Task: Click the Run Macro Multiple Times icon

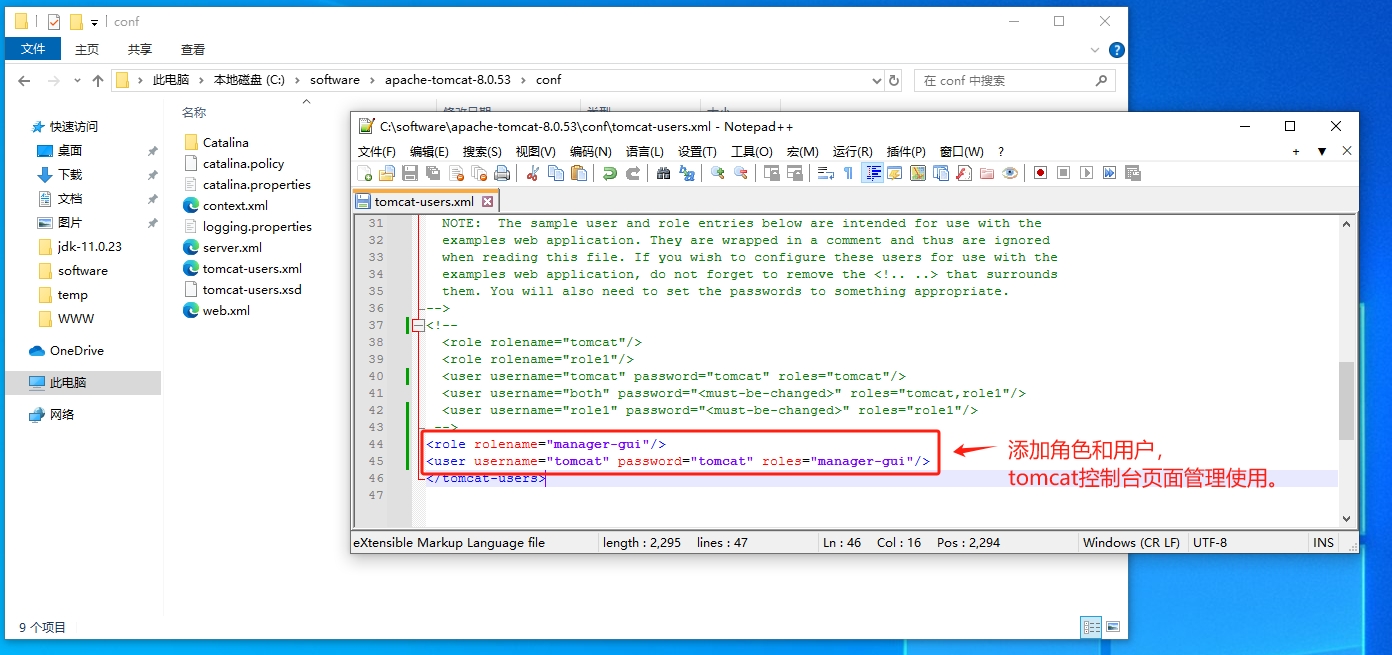Action: point(1109,173)
